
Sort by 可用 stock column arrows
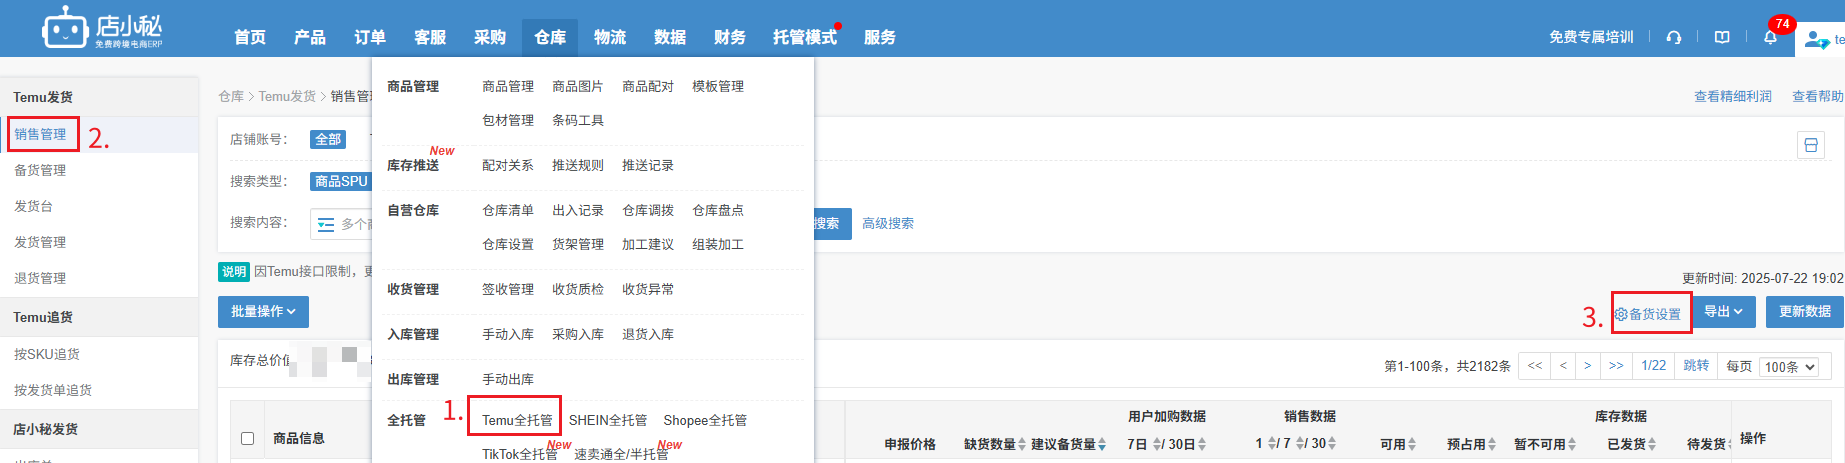pos(1412,444)
